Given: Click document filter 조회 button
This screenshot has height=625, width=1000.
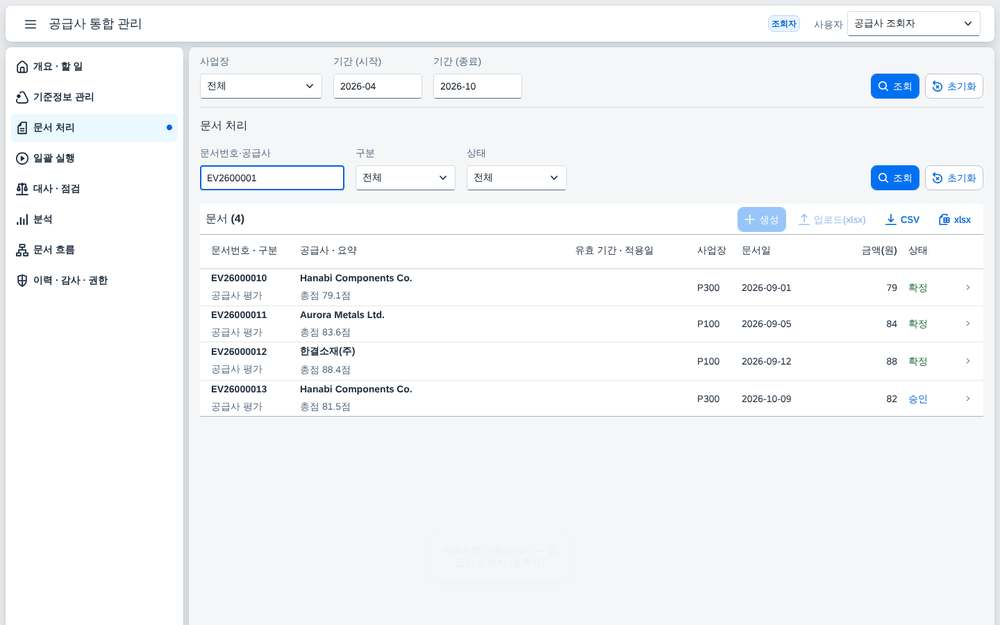Looking at the screenshot, I should (x=895, y=178).
